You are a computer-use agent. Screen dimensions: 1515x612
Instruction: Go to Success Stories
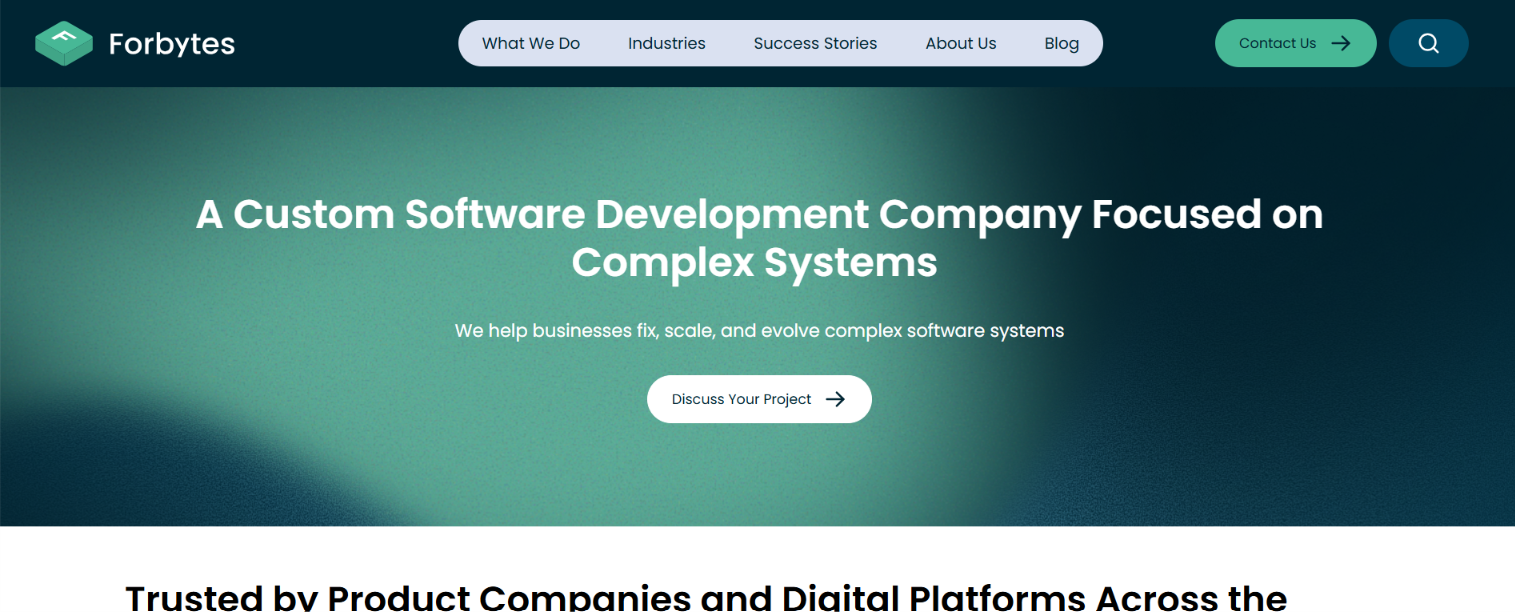click(x=815, y=43)
